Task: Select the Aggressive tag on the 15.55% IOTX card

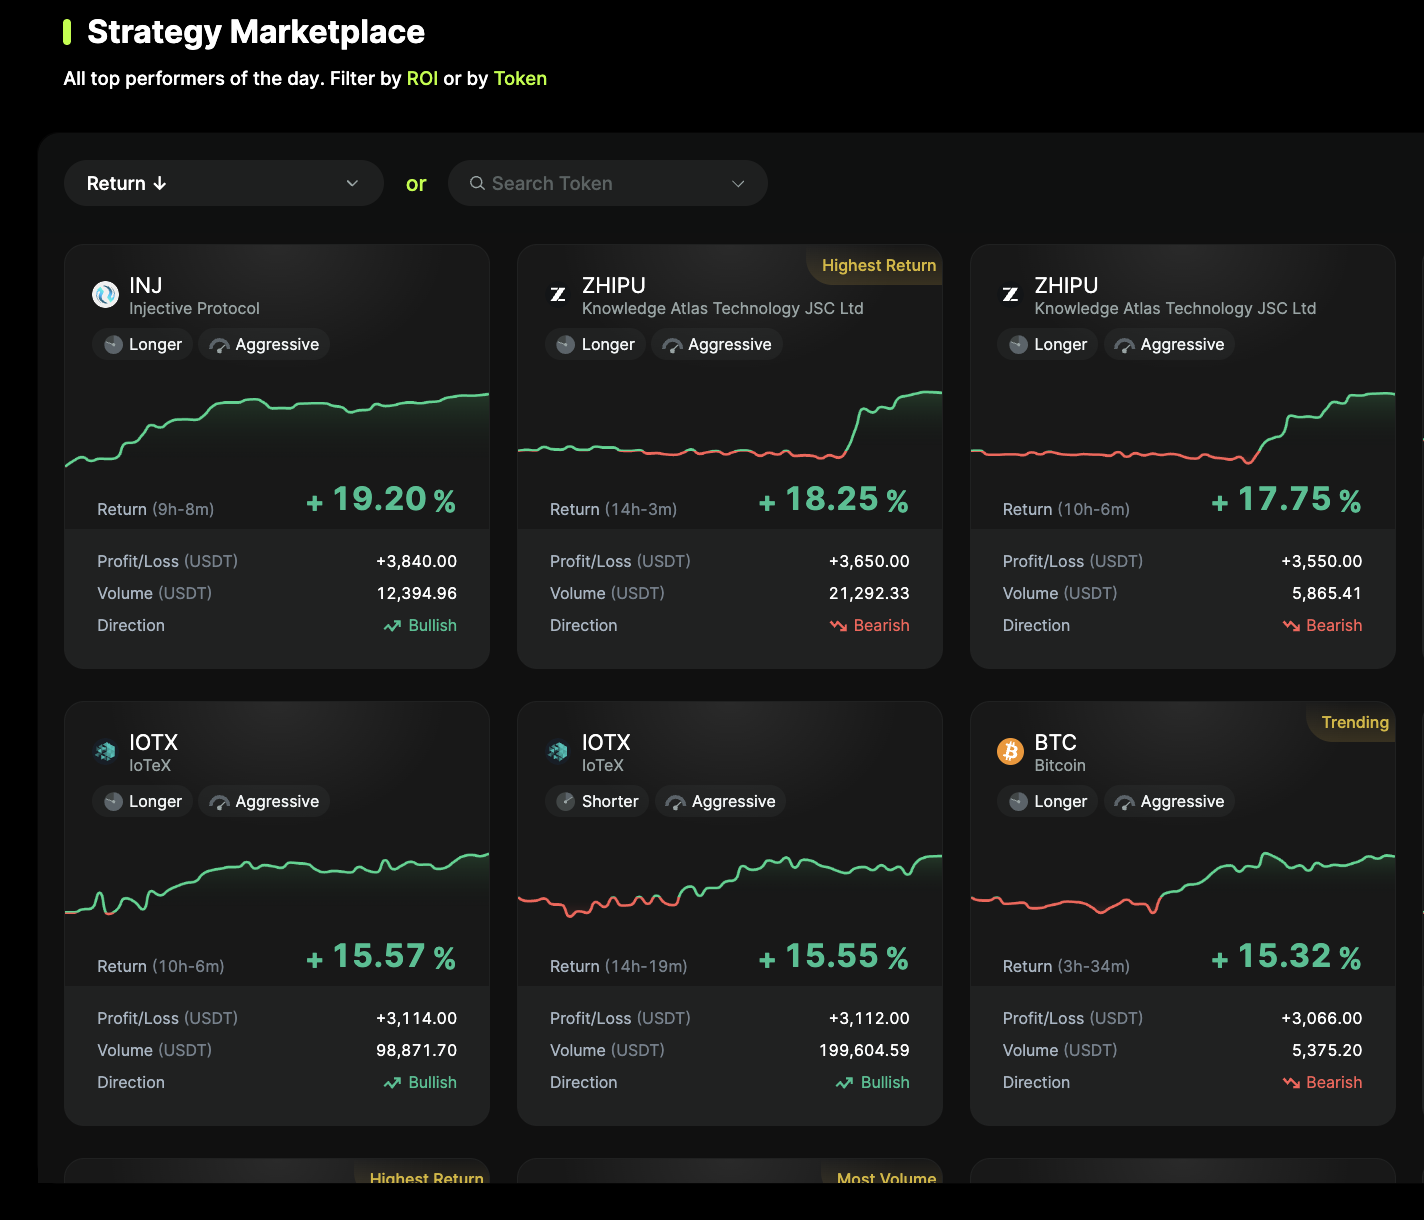Action: (x=720, y=801)
